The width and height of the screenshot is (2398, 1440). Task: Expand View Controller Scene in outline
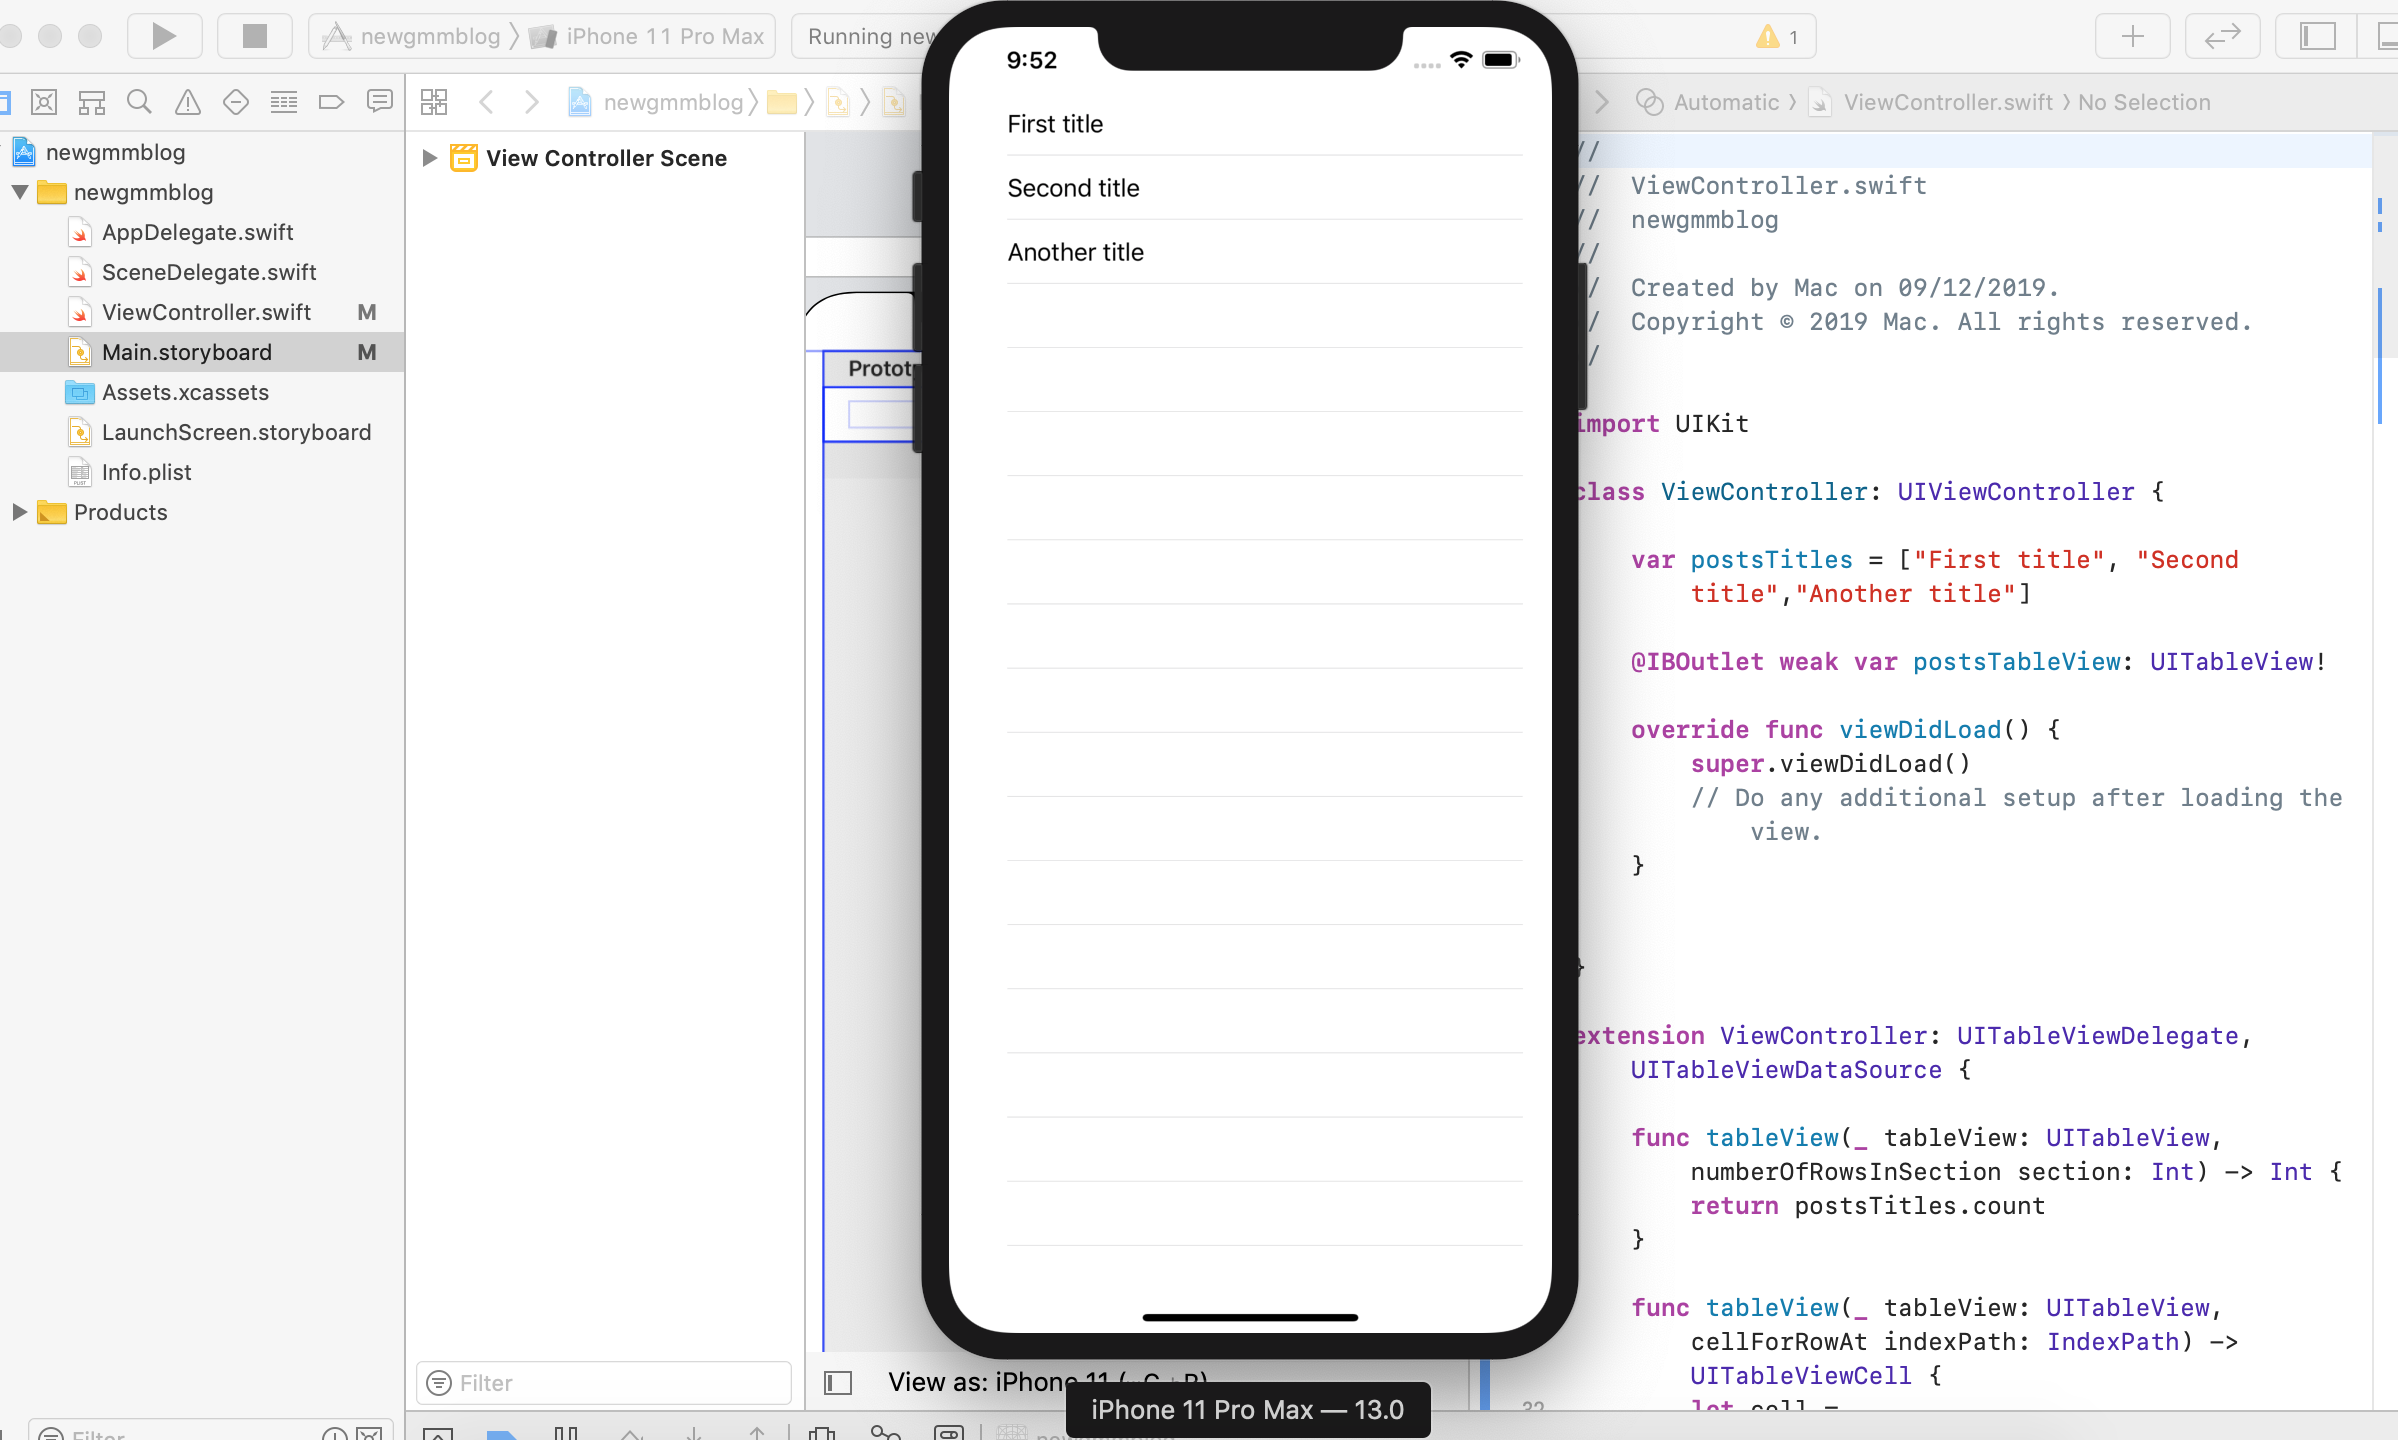tap(429, 158)
